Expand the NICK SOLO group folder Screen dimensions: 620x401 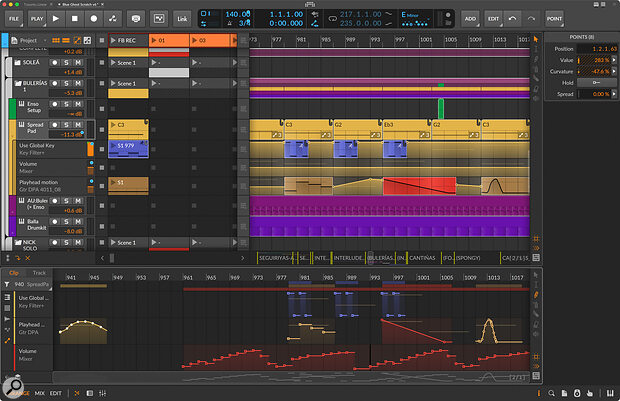[18, 242]
